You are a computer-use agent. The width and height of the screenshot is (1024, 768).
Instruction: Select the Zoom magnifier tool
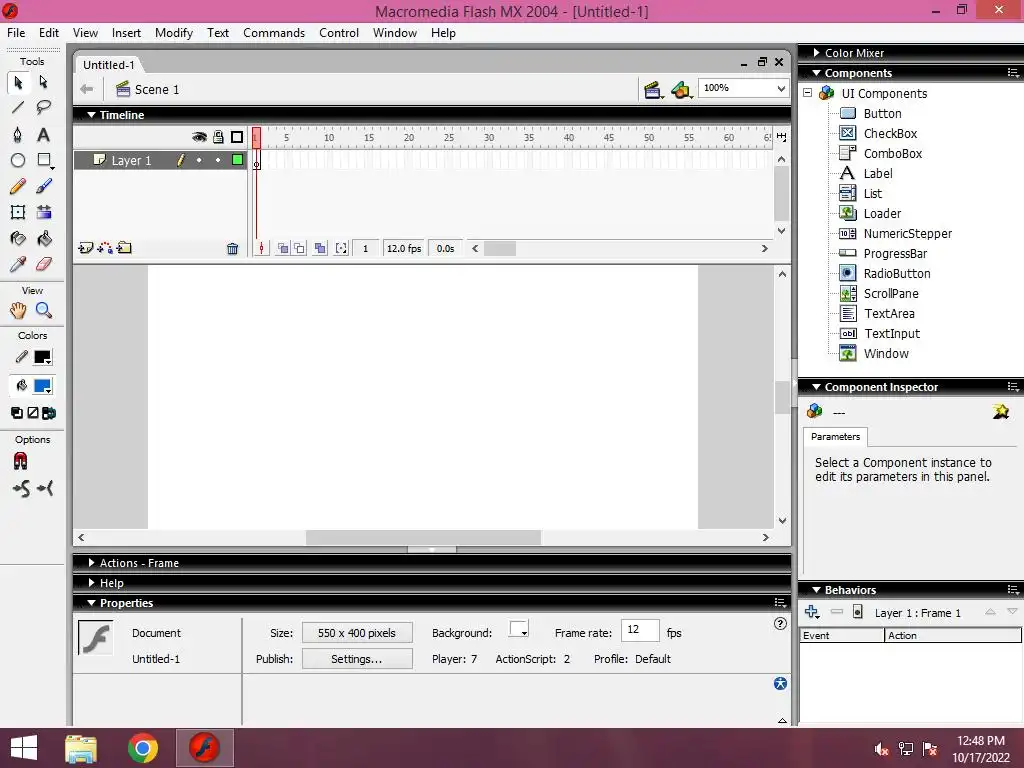click(x=44, y=311)
